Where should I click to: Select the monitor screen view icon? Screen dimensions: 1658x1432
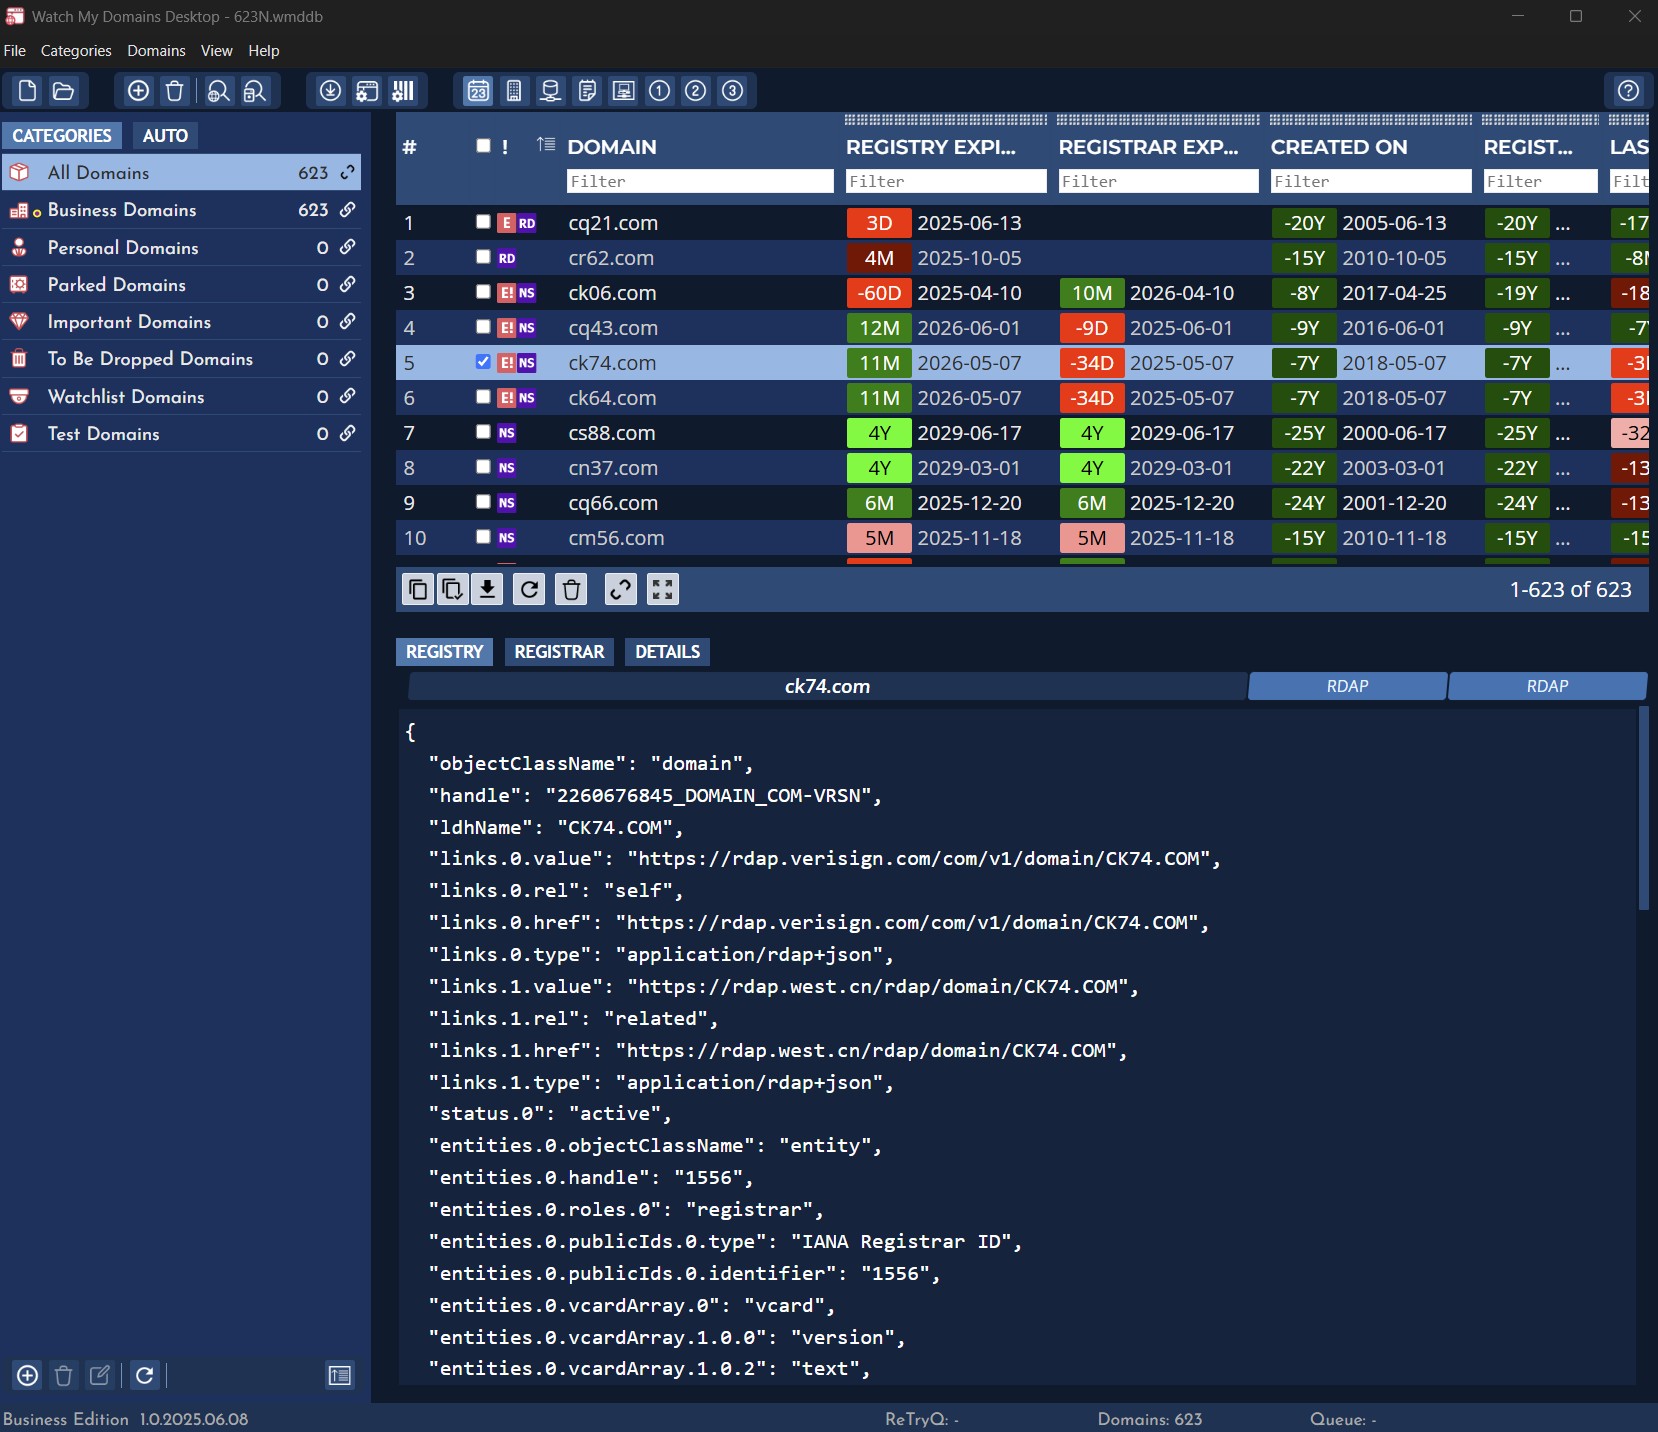(623, 91)
